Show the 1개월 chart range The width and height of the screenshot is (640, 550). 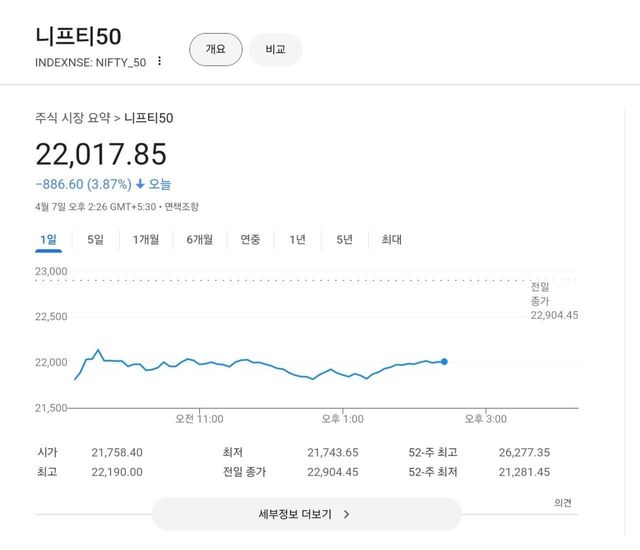pyautogui.click(x=146, y=239)
